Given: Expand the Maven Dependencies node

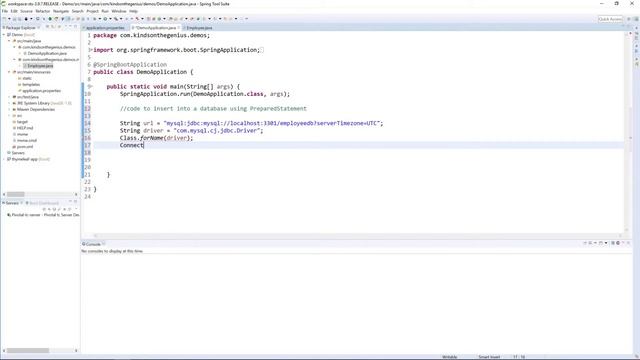Looking at the screenshot, I should point(9,109).
